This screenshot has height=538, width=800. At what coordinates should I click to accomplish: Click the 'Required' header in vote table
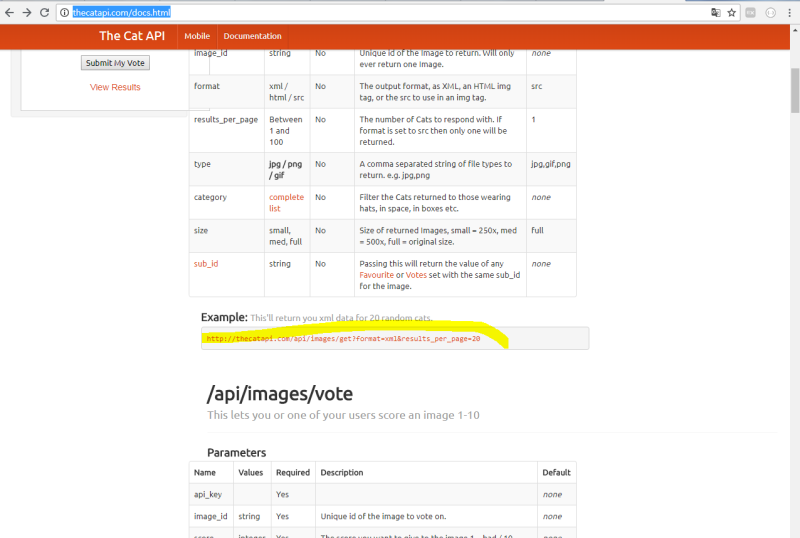click(293, 473)
